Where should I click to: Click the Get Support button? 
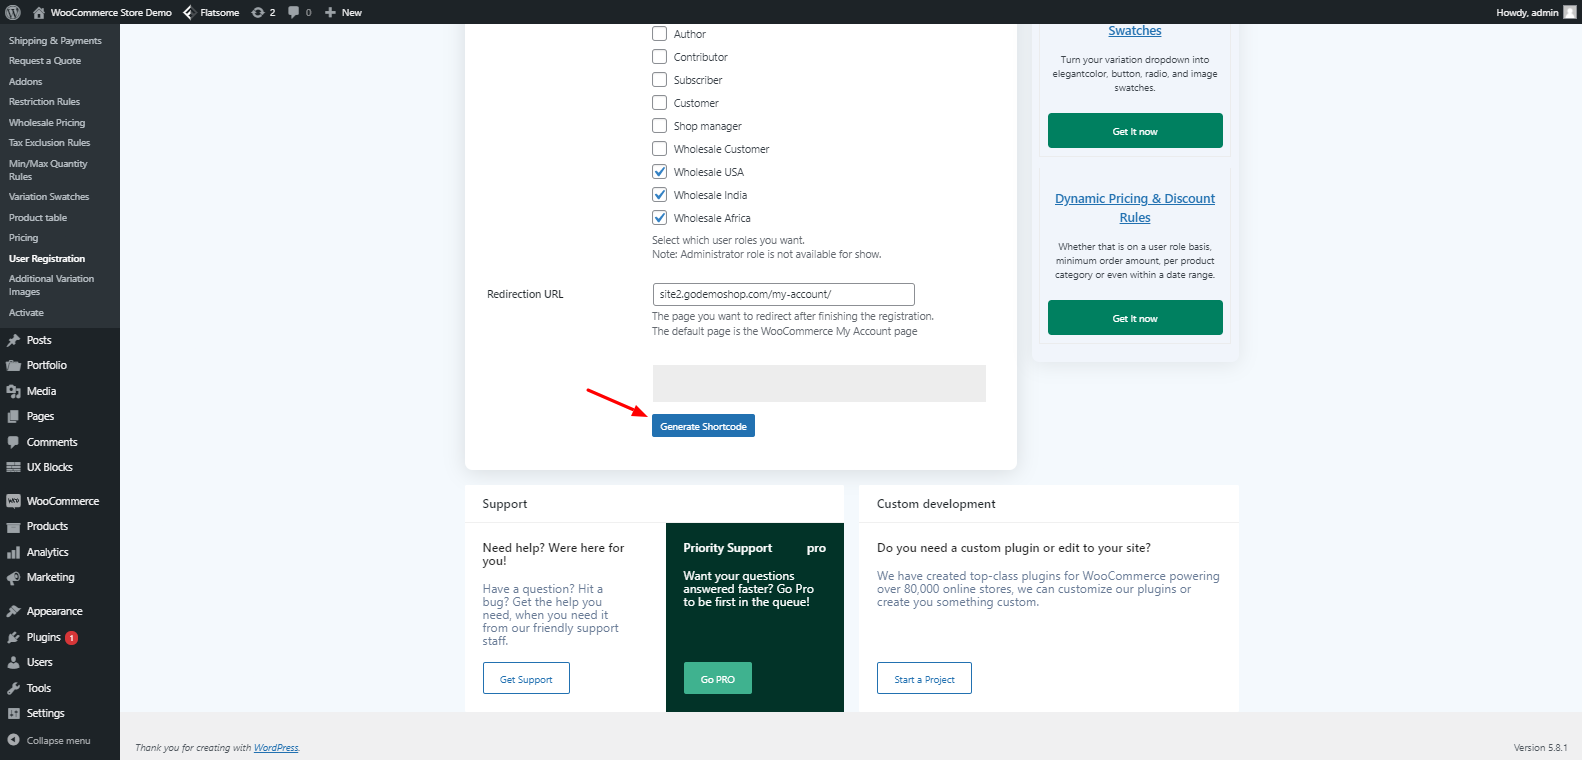tap(526, 679)
